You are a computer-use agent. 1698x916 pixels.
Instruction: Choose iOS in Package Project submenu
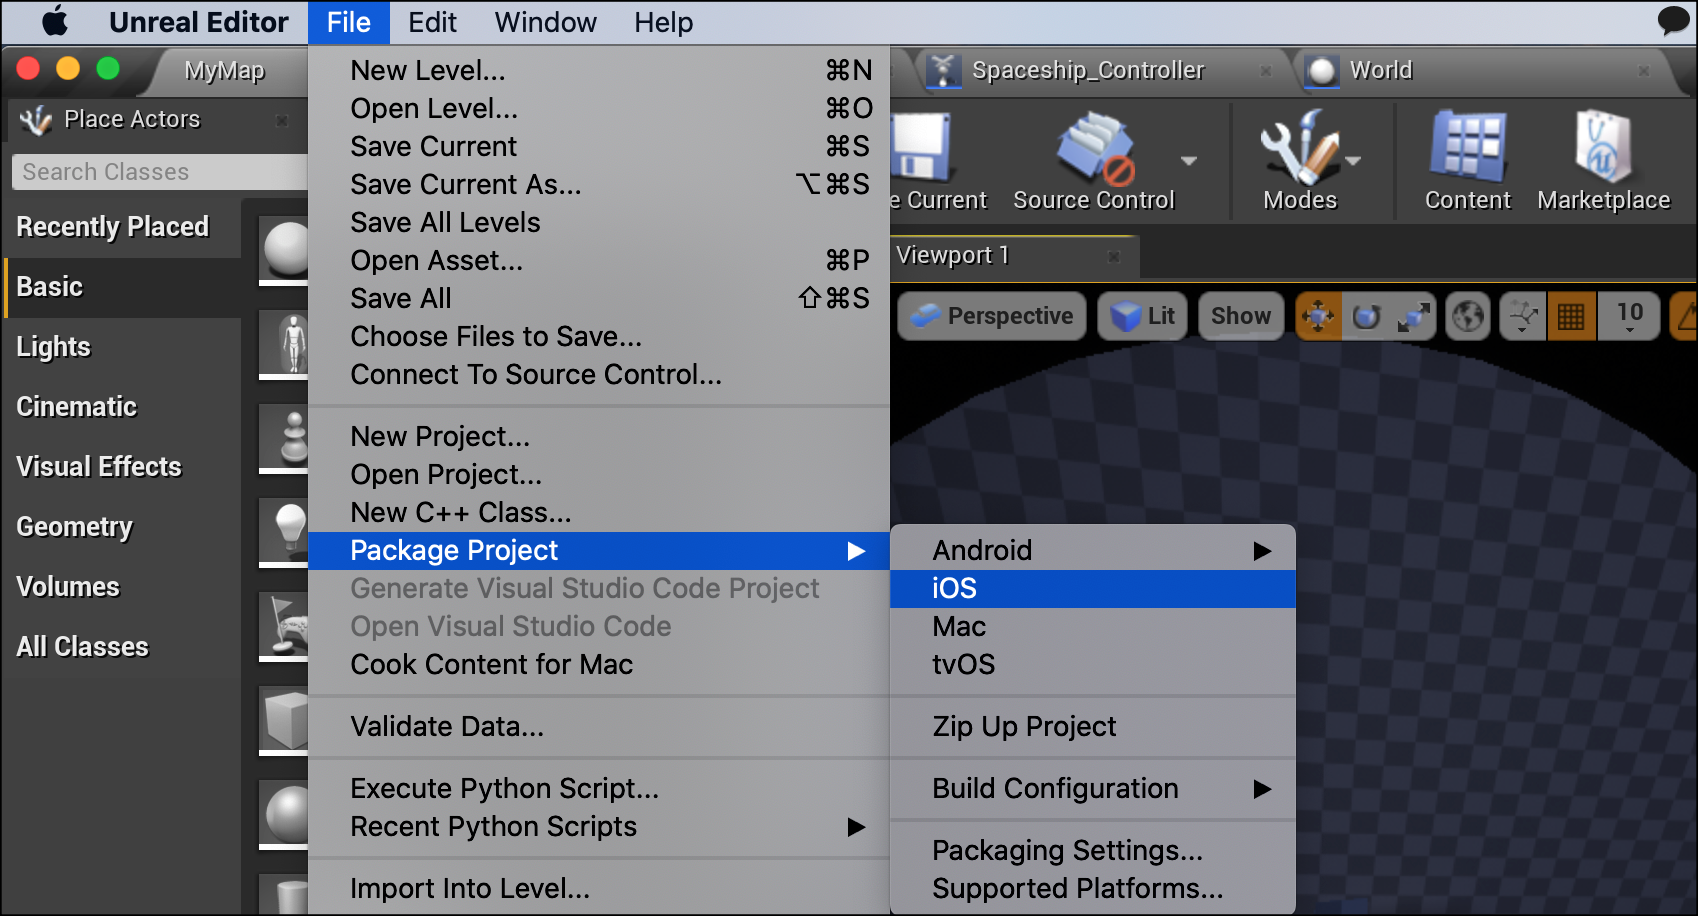point(1093,588)
